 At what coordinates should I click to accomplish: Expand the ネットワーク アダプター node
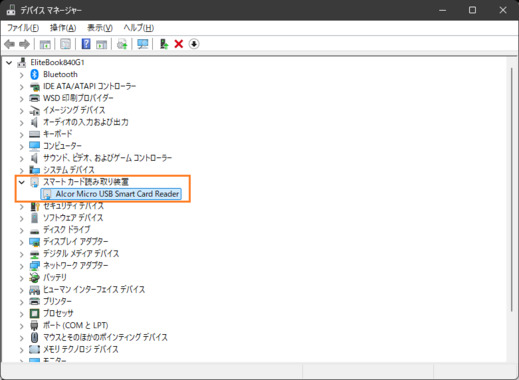point(22,266)
